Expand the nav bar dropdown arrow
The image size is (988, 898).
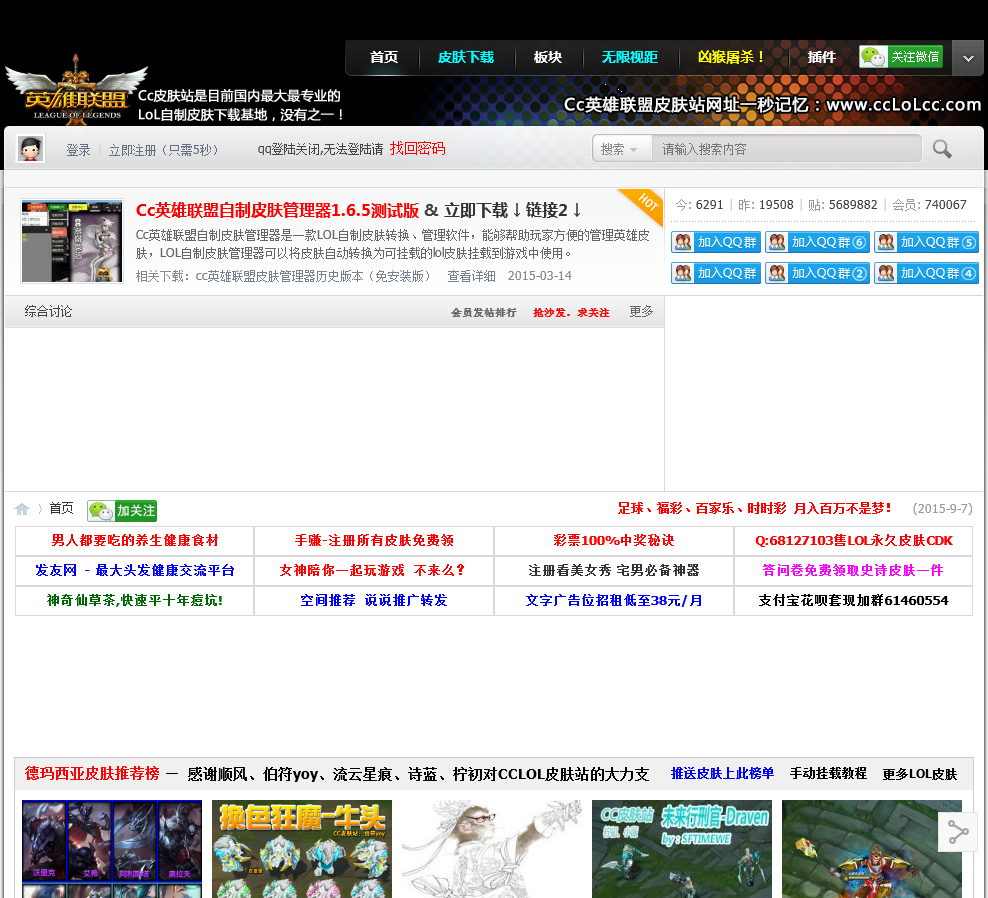tap(968, 58)
